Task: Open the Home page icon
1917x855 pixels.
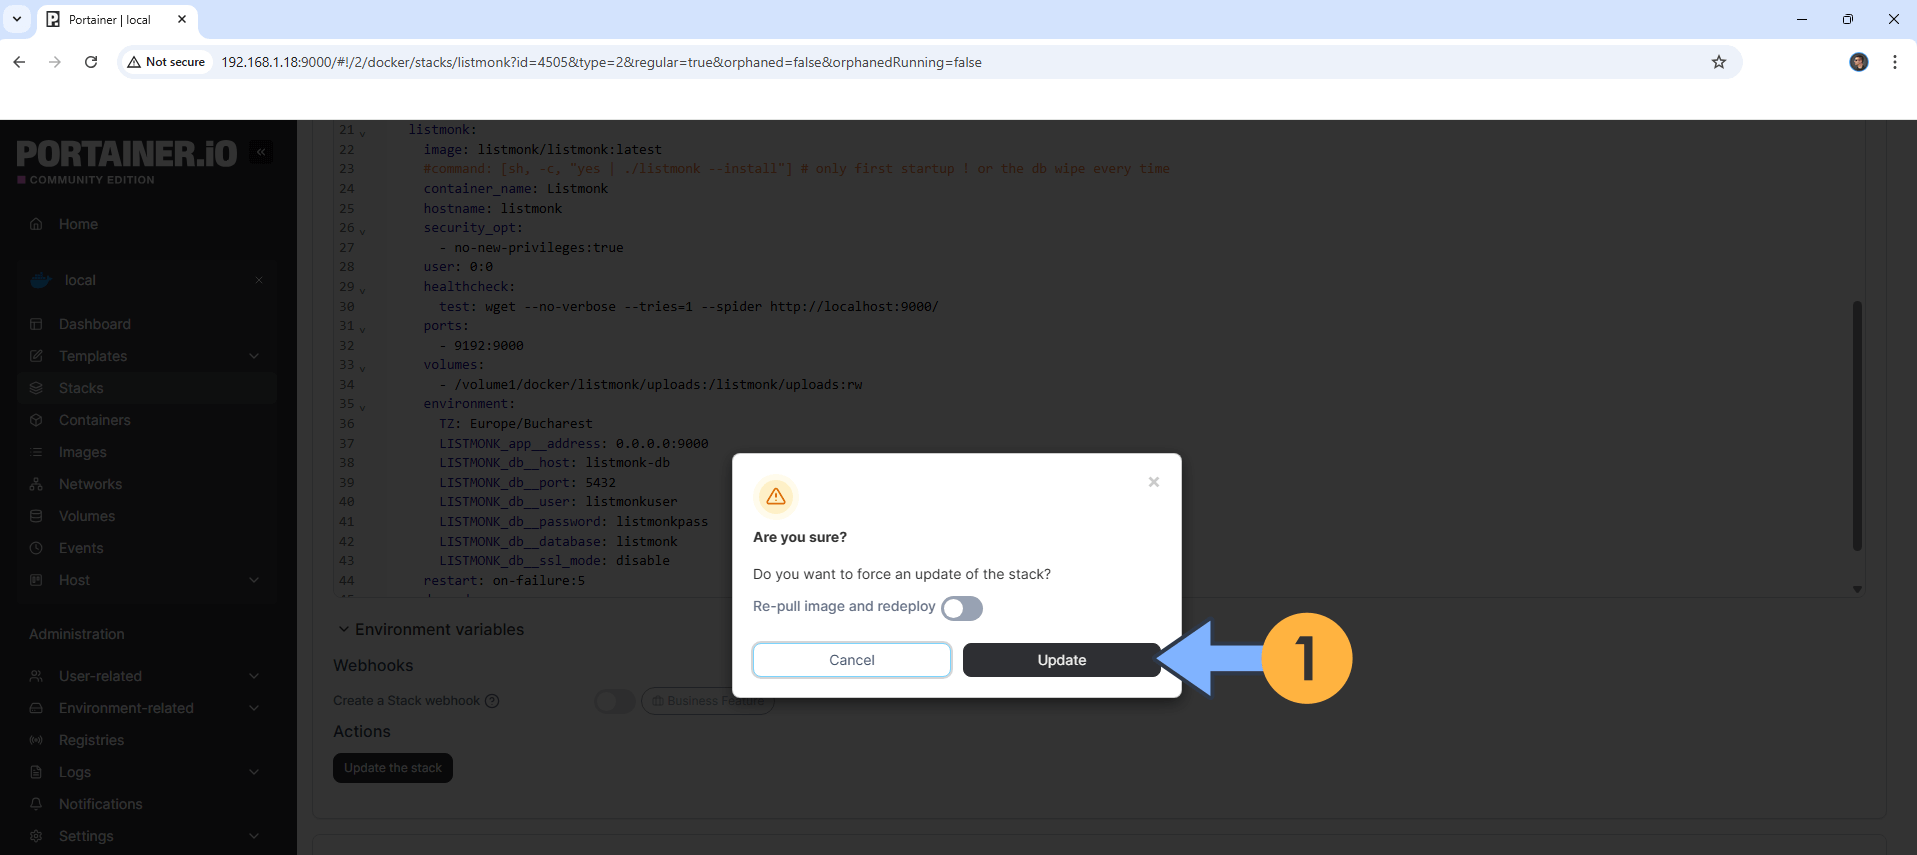Action: click(37, 224)
